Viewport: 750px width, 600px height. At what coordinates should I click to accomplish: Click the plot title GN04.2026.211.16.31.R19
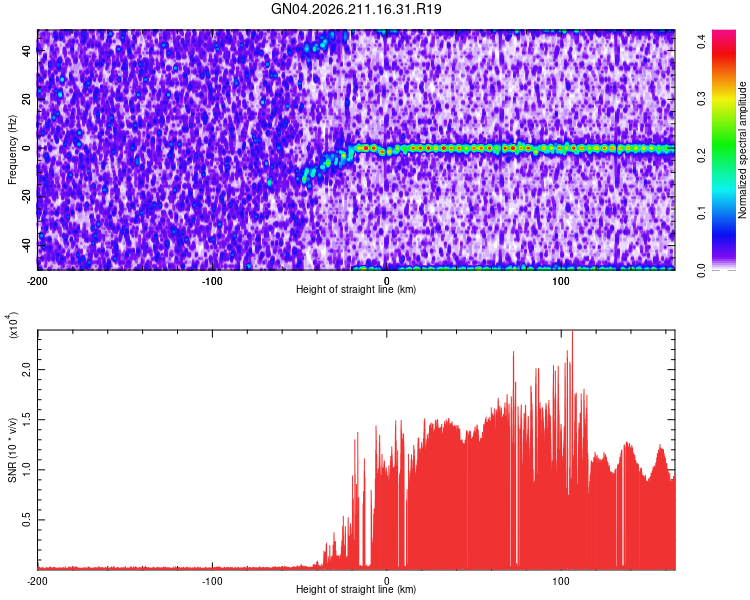pyautogui.click(x=356, y=9)
